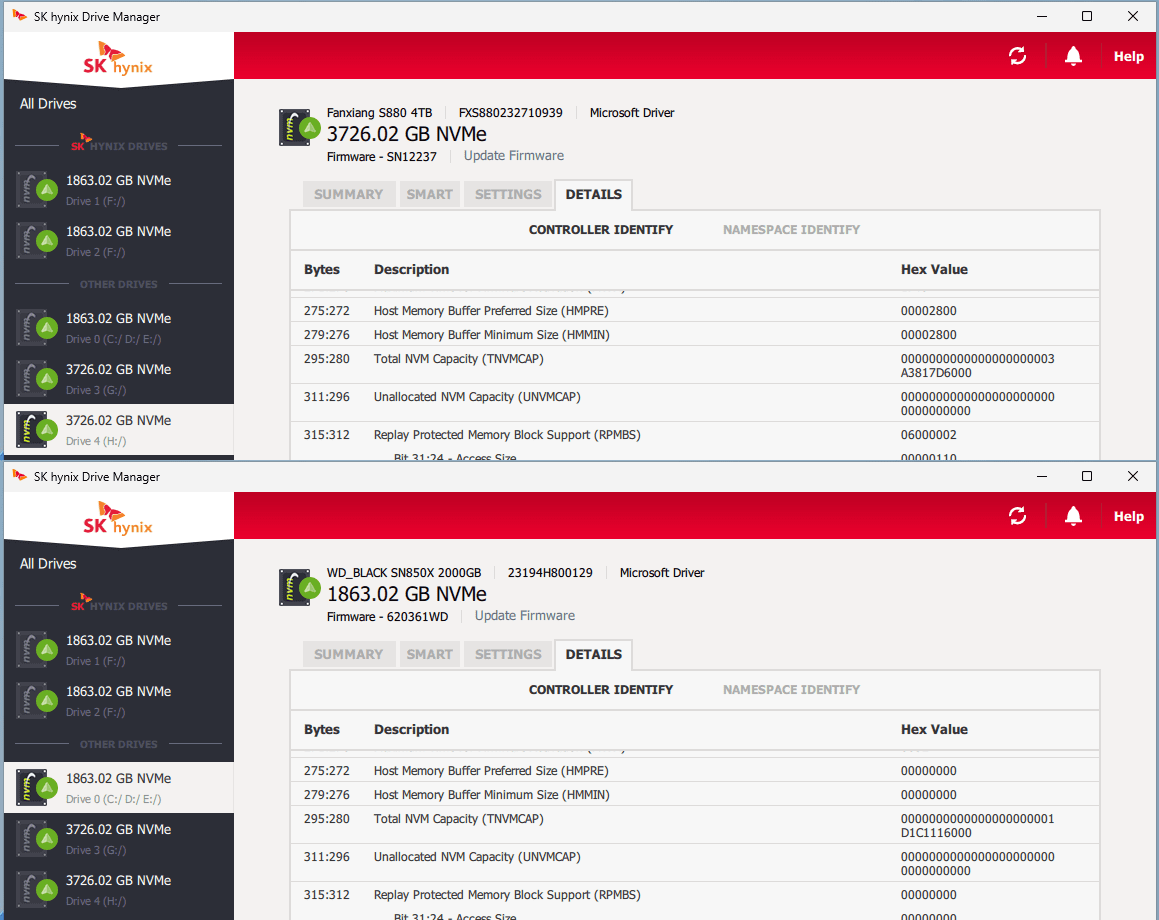Click Description column header in bottom window

coord(411,729)
